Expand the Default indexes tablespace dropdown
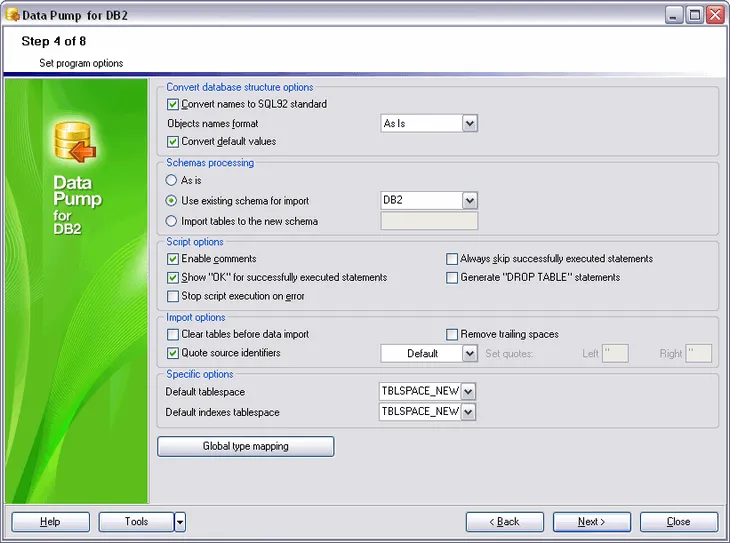The width and height of the screenshot is (730, 543). pyautogui.click(x=468, y=412)
